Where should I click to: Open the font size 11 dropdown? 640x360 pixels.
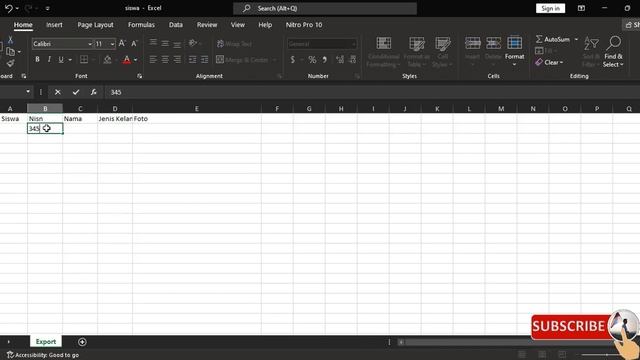point(112,44)
